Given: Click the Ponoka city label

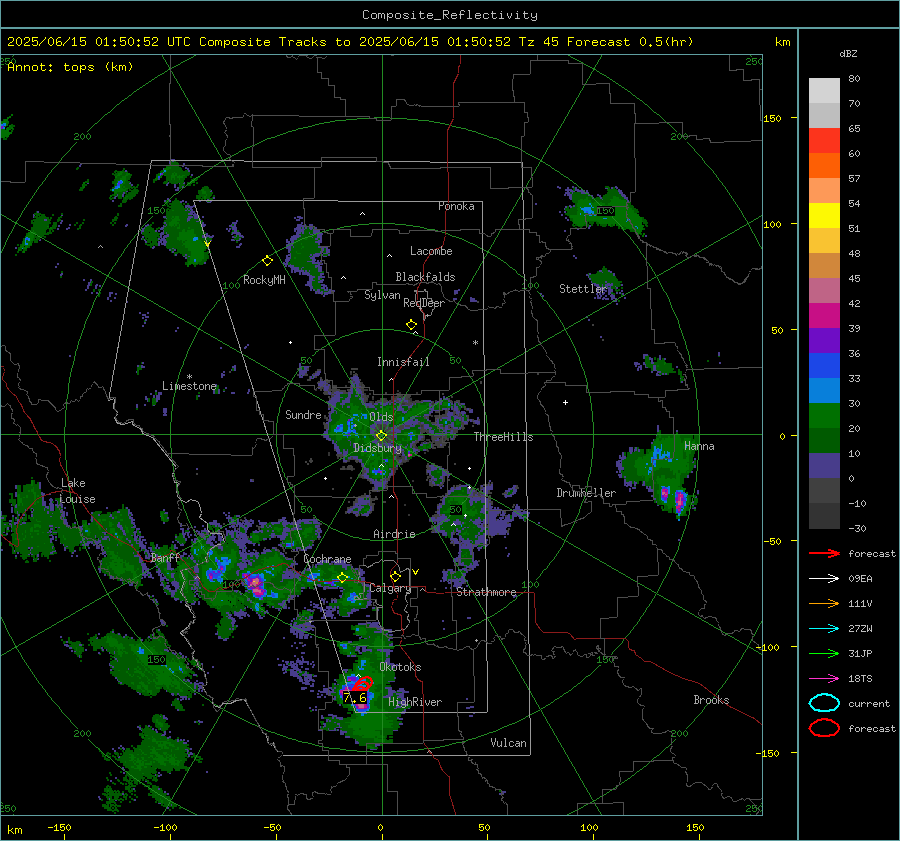Looking at the screenshot, I should 456,206.
